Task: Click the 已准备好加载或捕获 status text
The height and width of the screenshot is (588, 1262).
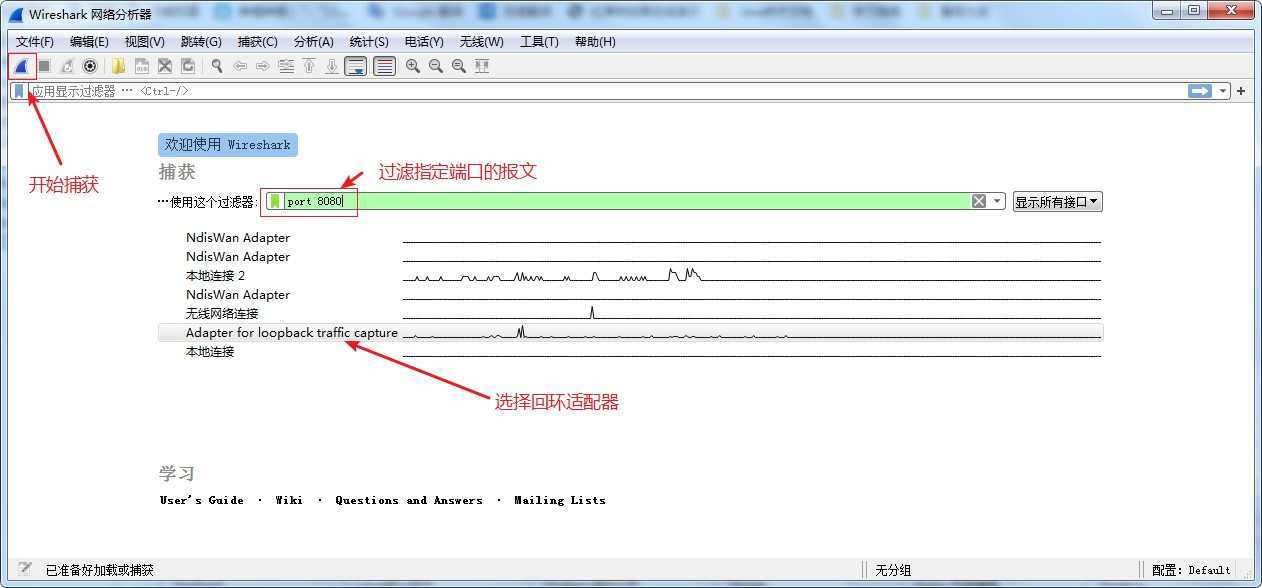Action: coord(100,570)
